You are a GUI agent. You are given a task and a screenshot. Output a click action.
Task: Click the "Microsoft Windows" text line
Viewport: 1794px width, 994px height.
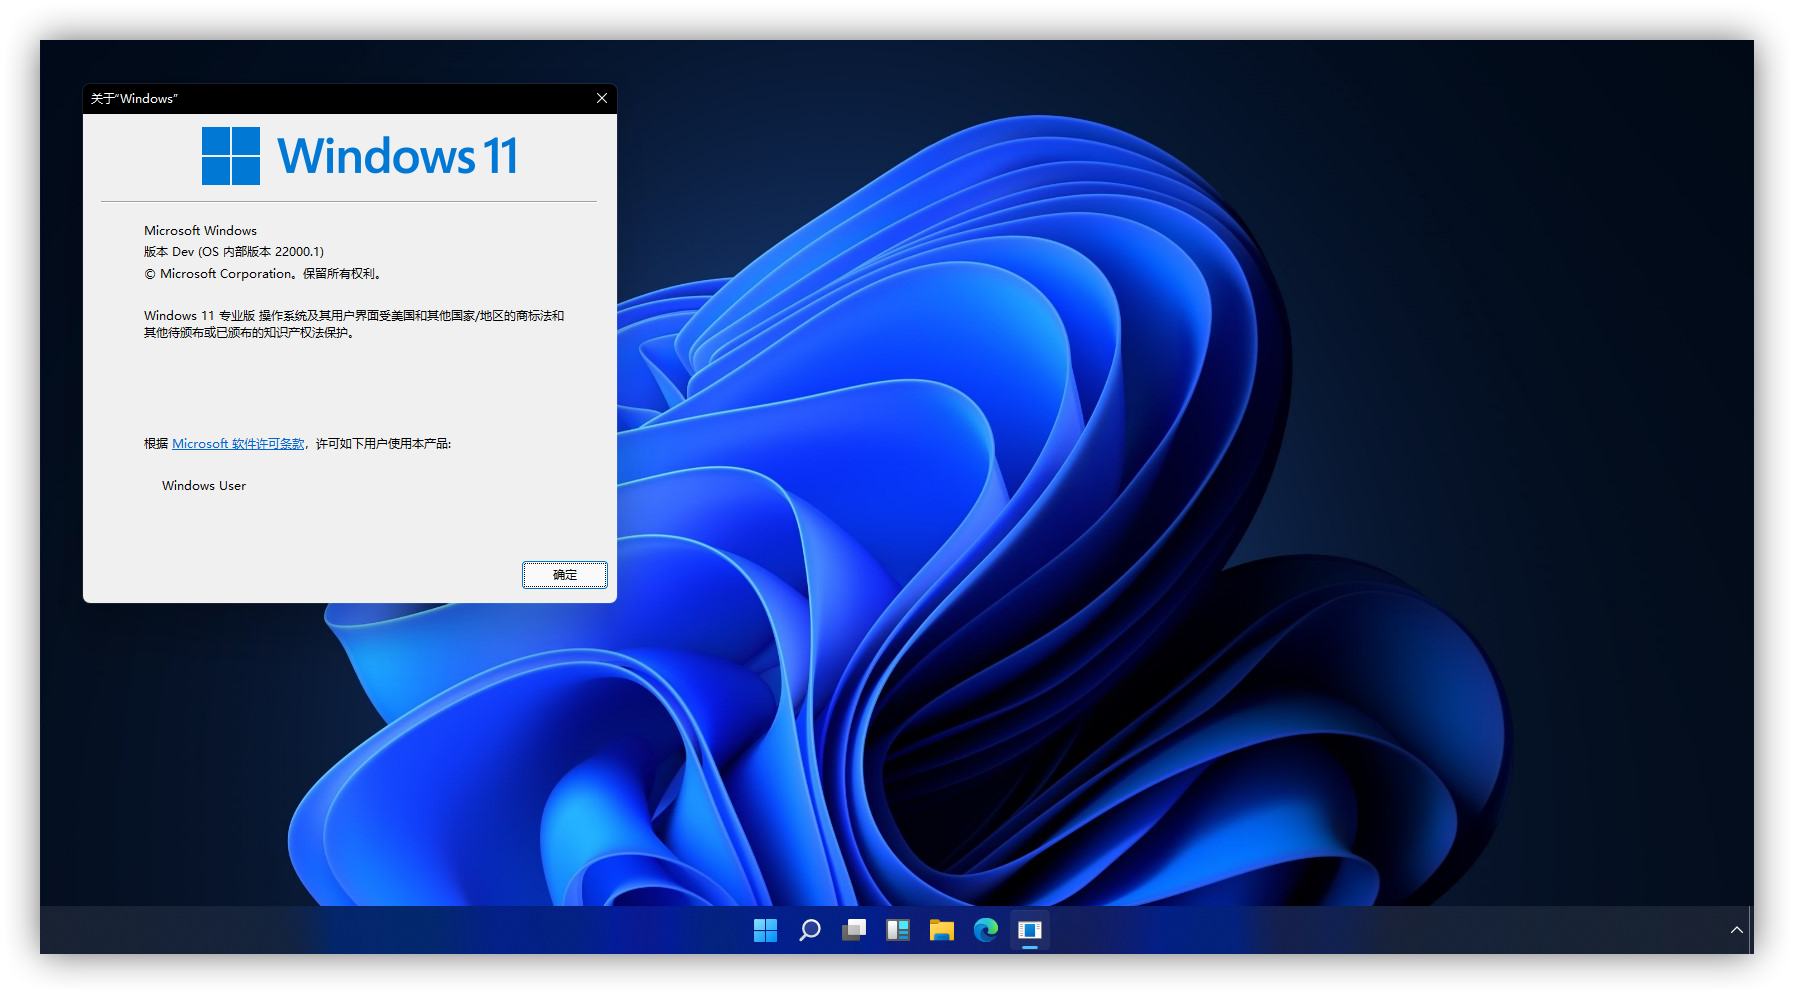point(200,231)
